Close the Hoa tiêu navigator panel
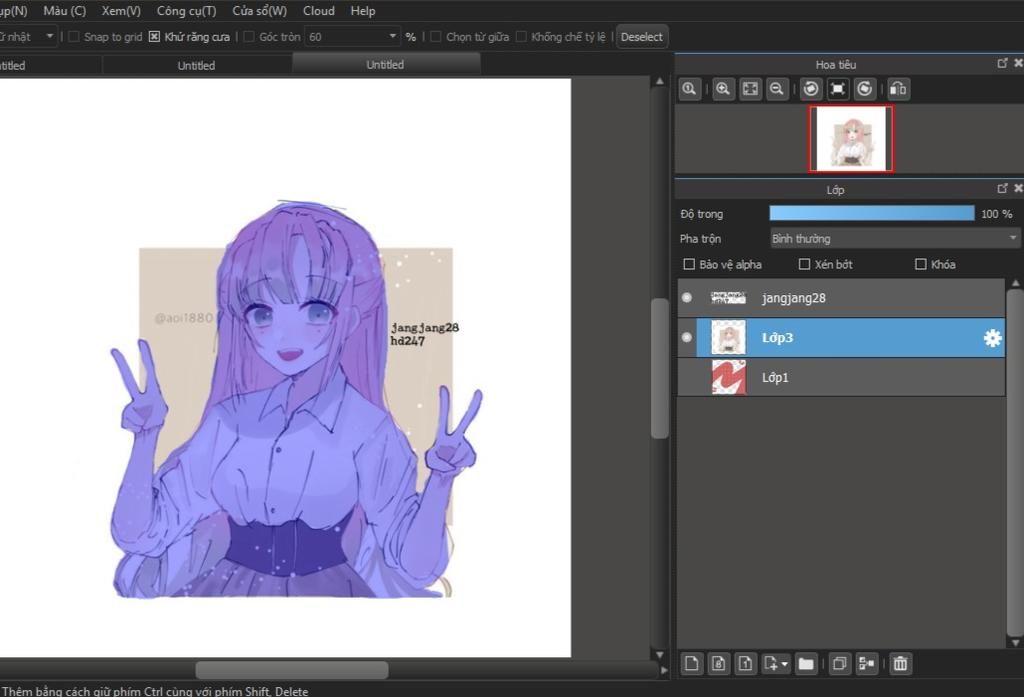This screenshot has height=697, width=1024. coord(1018,63)
